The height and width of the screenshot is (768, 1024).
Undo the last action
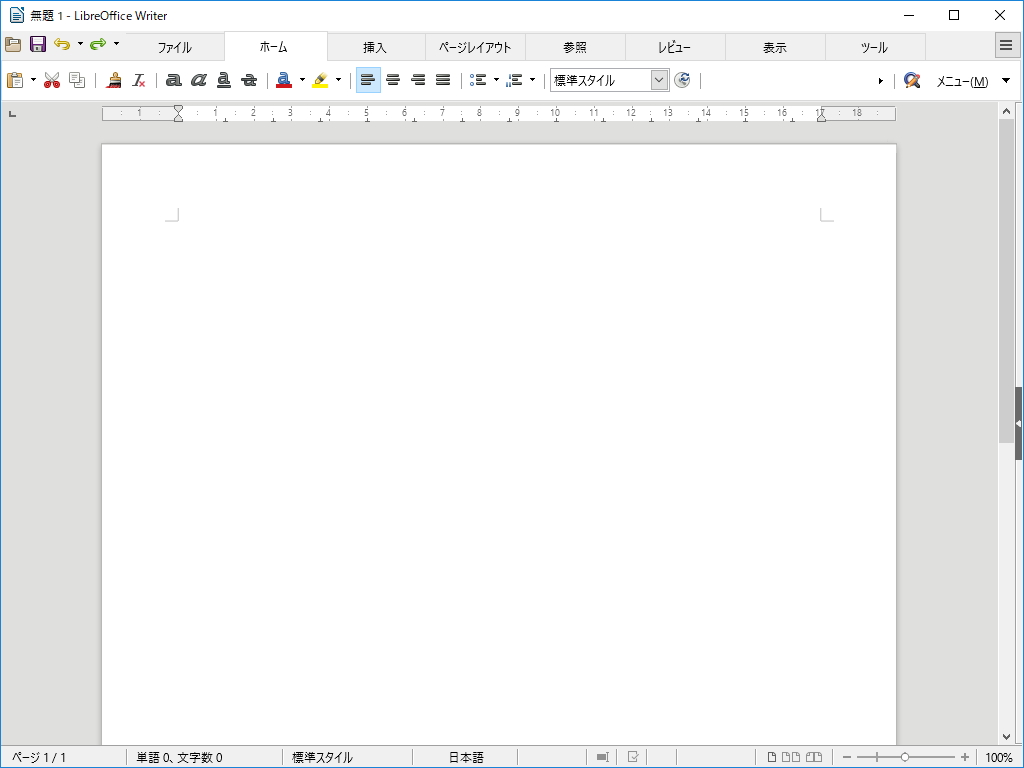[x=62, y=44]
